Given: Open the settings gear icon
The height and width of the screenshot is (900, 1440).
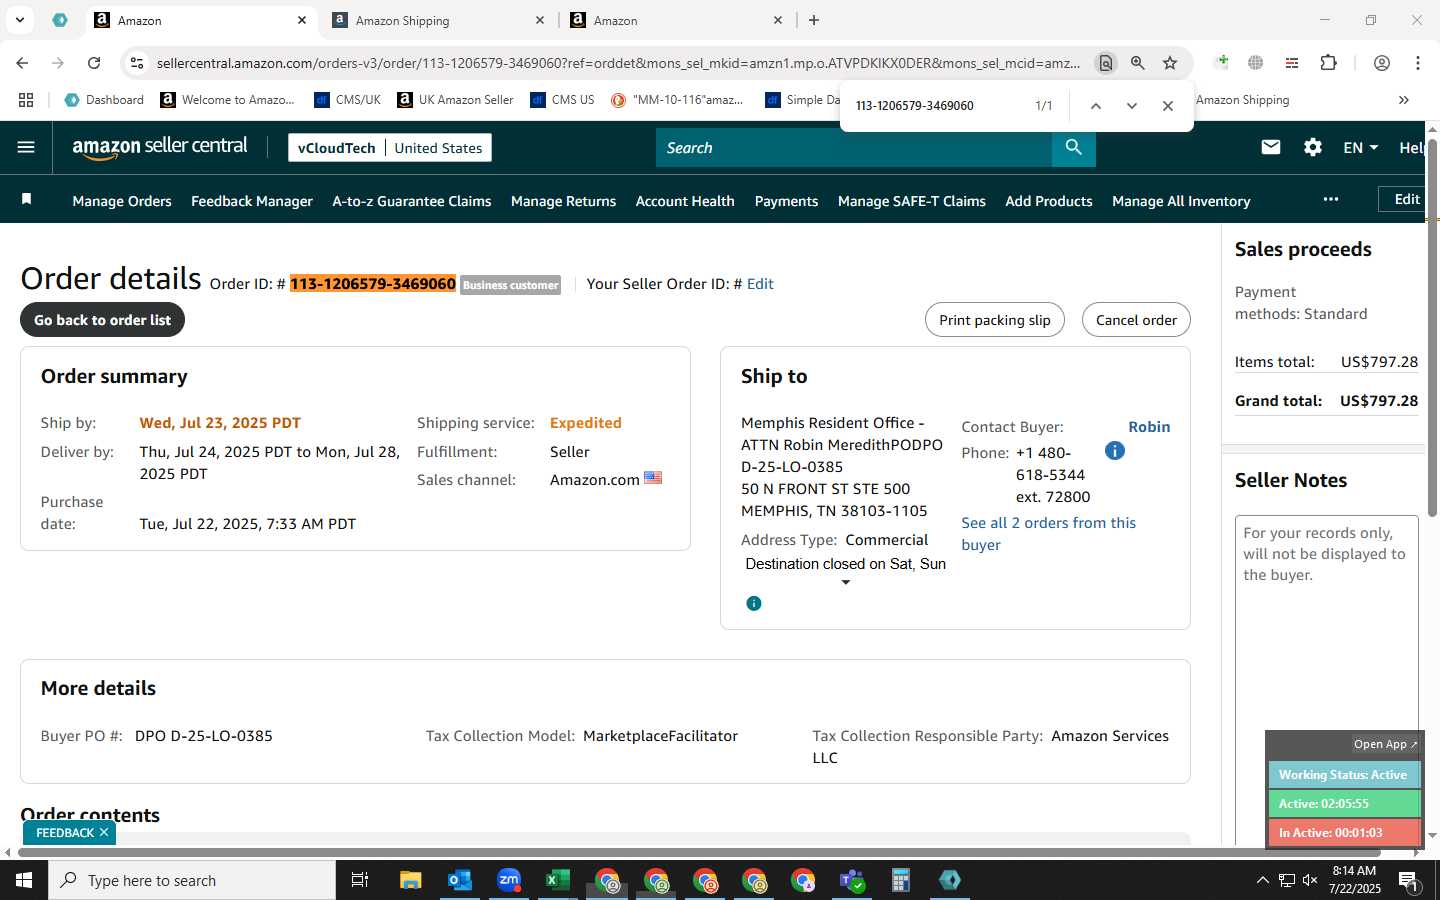Looking at the screenshot, I should coord(1313,147).
